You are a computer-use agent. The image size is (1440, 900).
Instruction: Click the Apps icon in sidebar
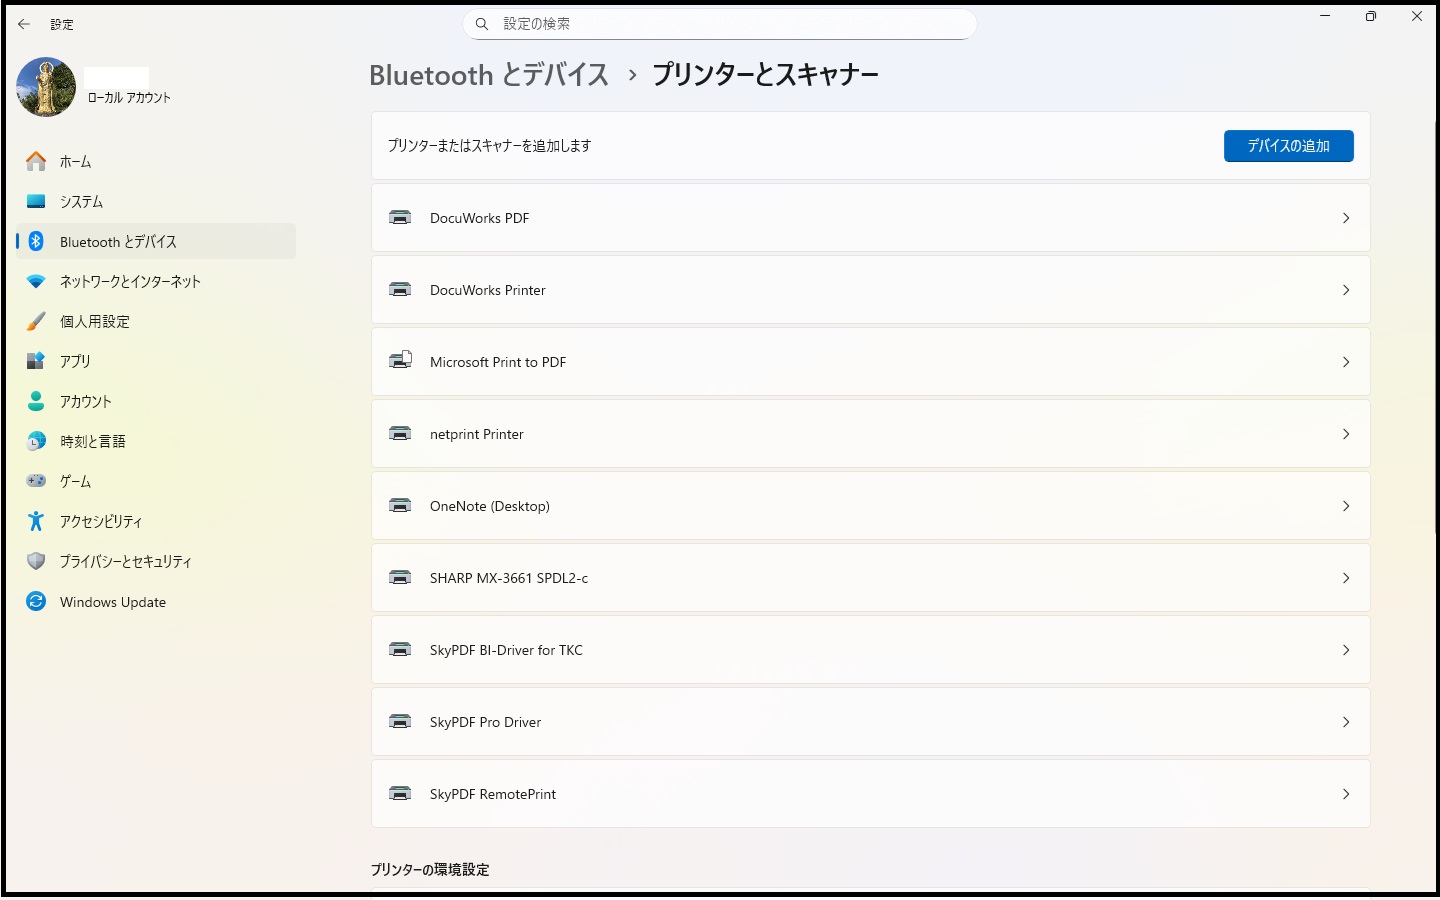(x=36, y=361)
